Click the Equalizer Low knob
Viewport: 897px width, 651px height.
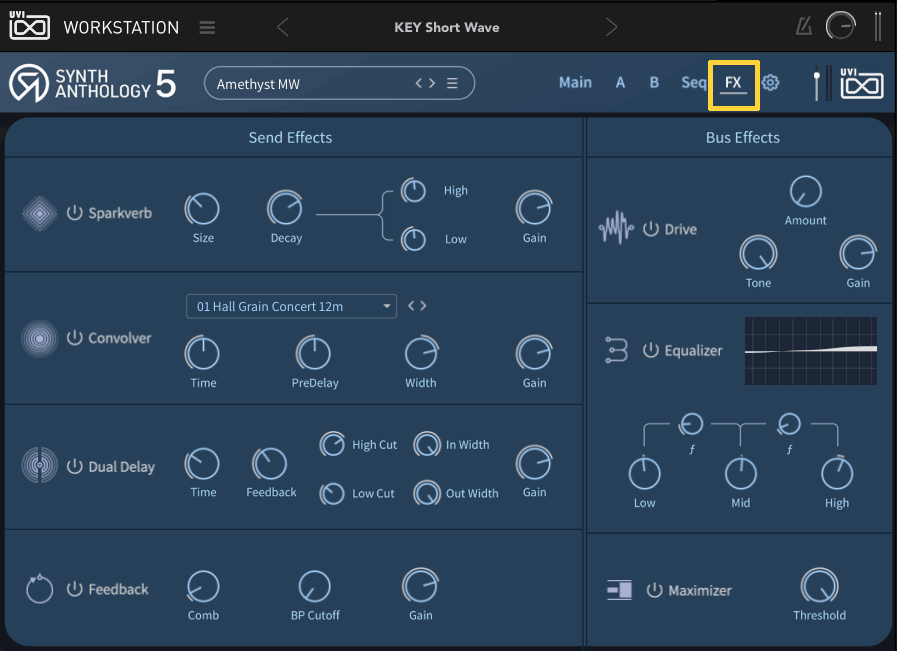pyautogui.click(x=644, y=474)
